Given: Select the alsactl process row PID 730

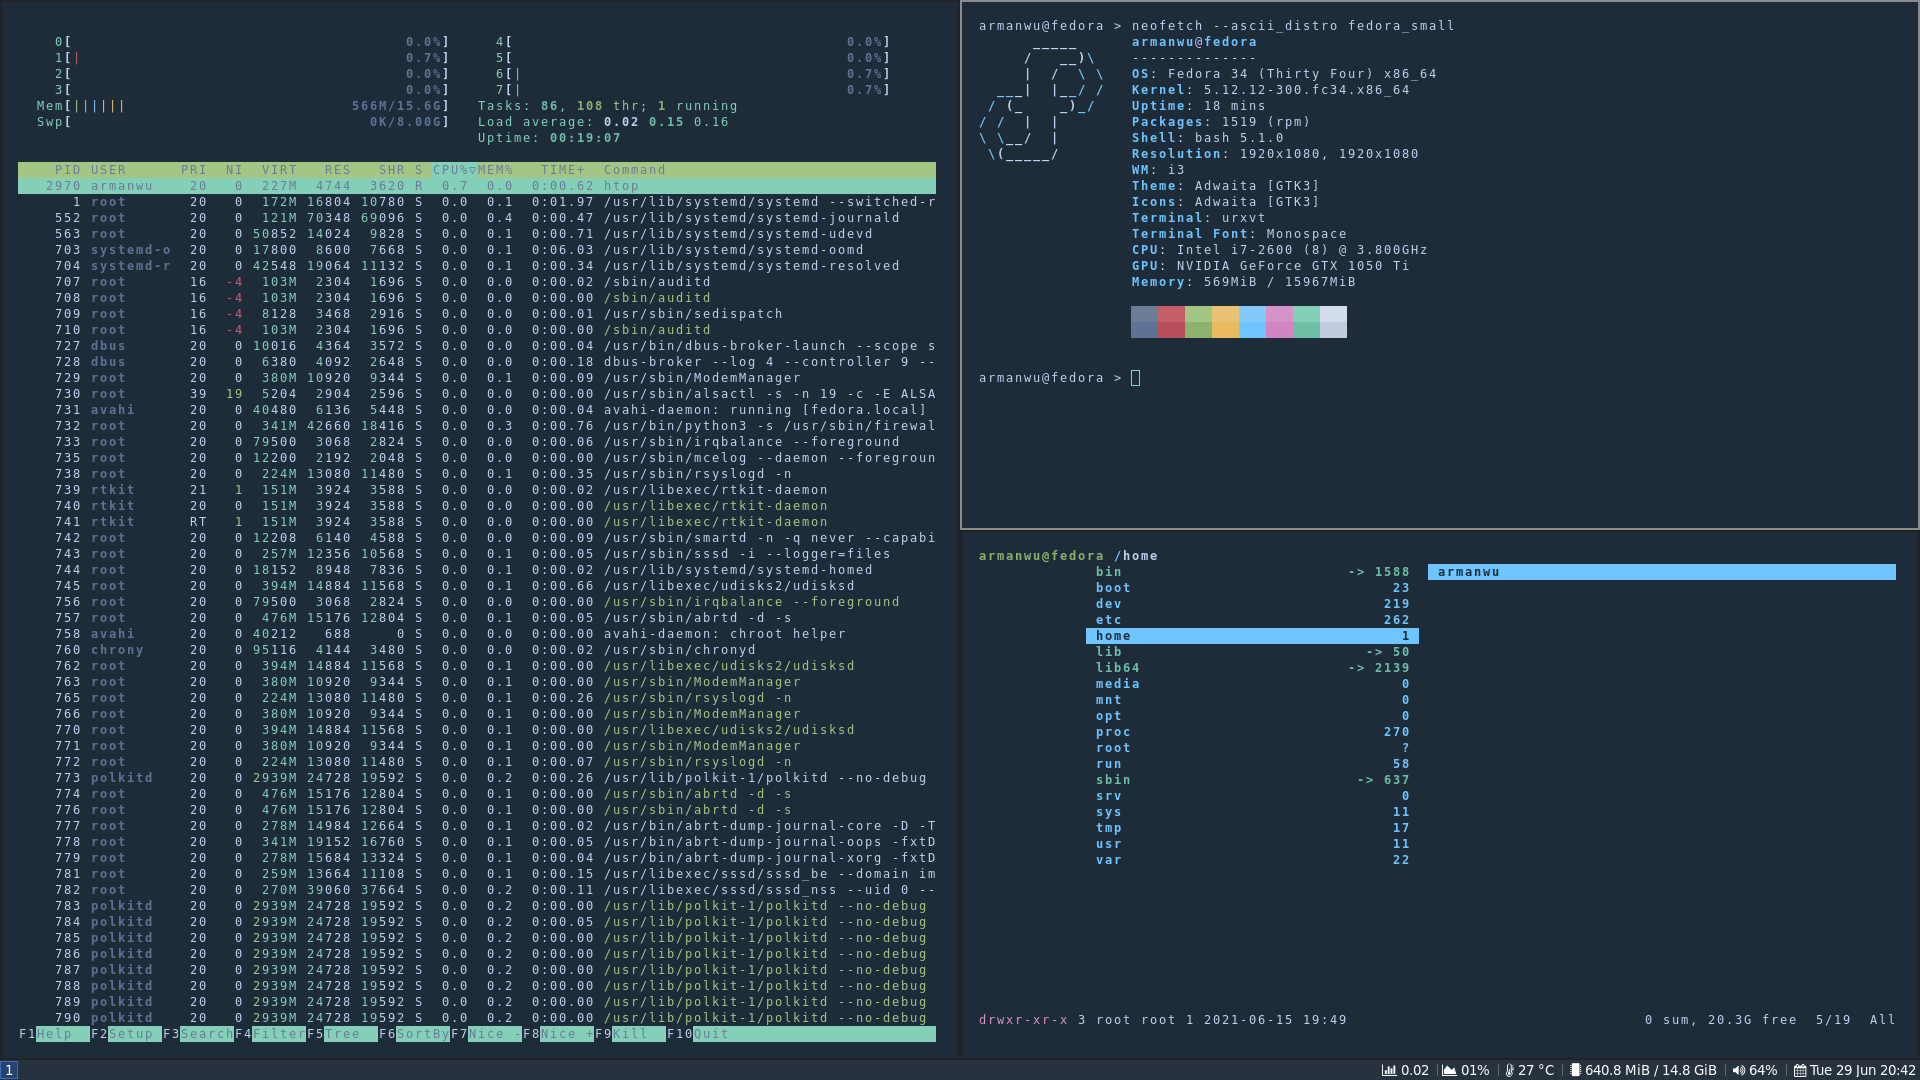Looking at the screenshot, I should [477, 394].
